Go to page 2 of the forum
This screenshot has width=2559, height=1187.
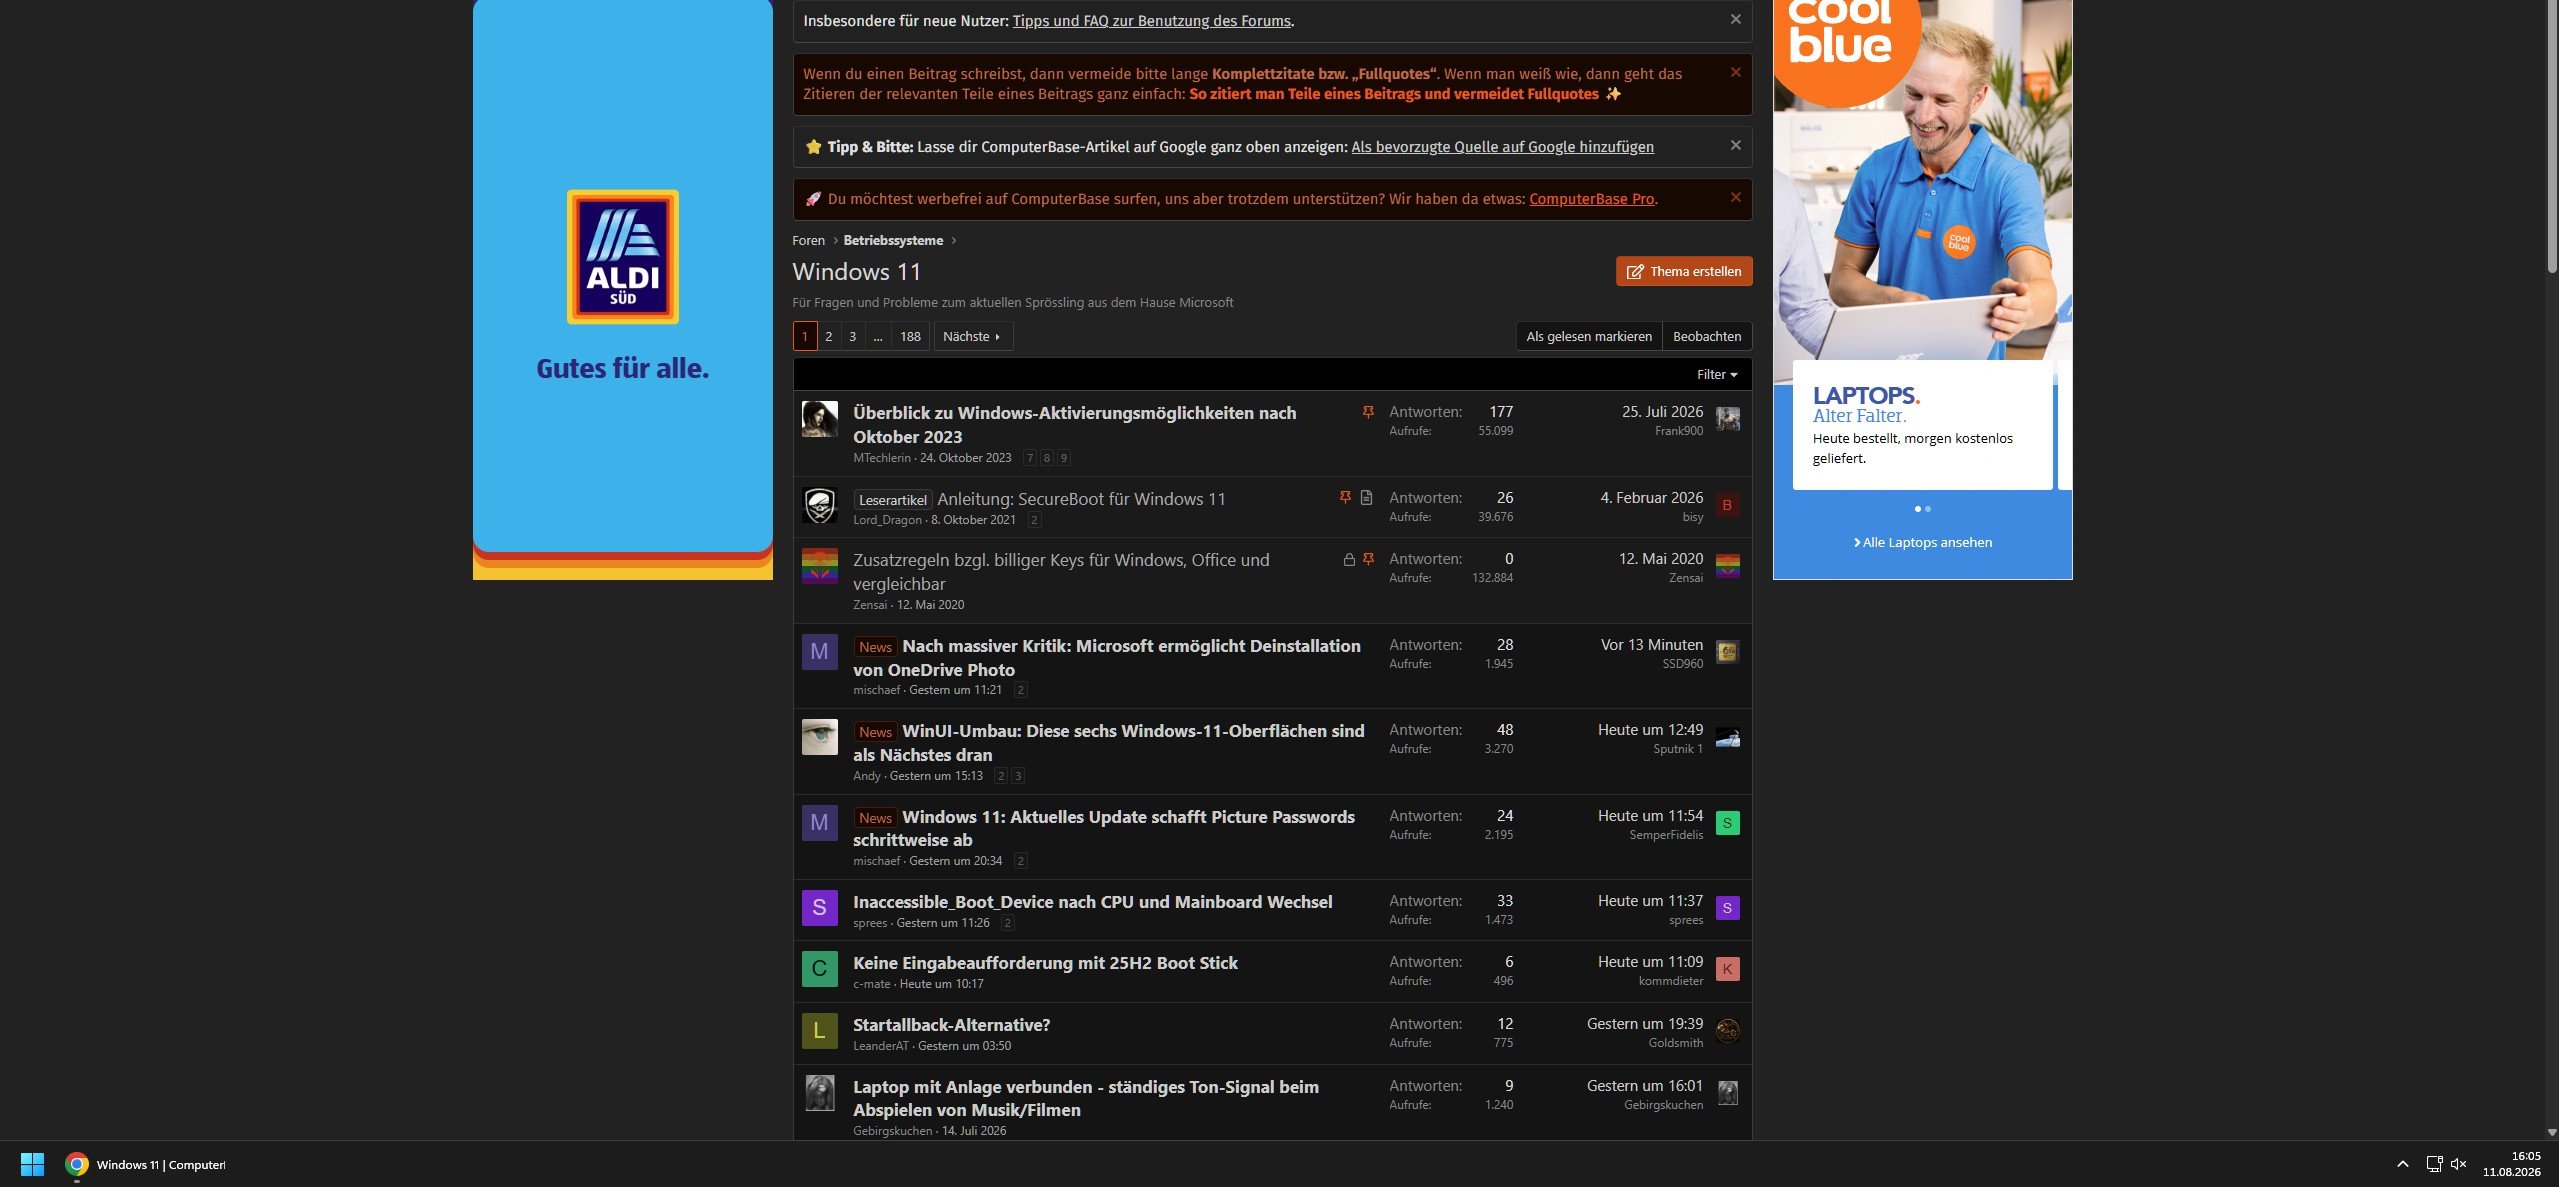(x=828, y=337)
